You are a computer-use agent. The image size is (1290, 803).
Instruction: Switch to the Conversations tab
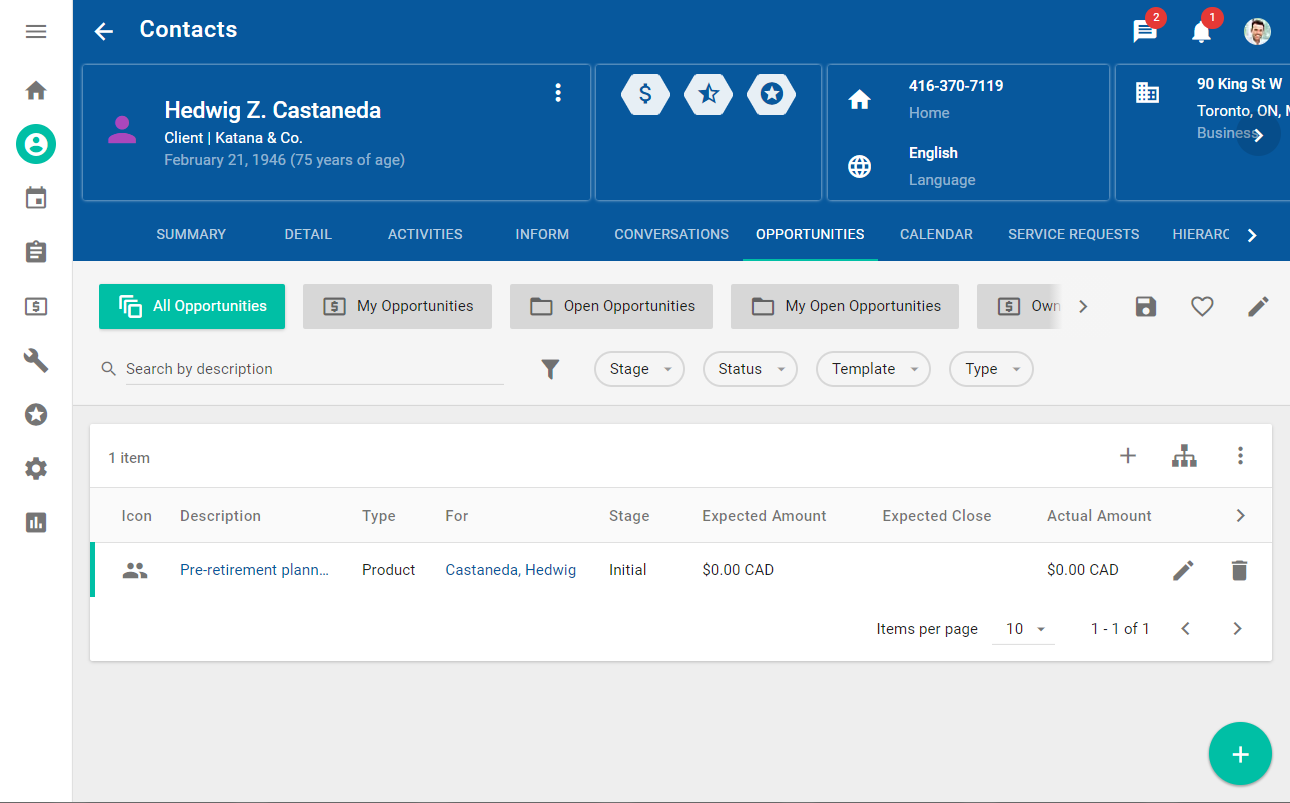[671, 234]
